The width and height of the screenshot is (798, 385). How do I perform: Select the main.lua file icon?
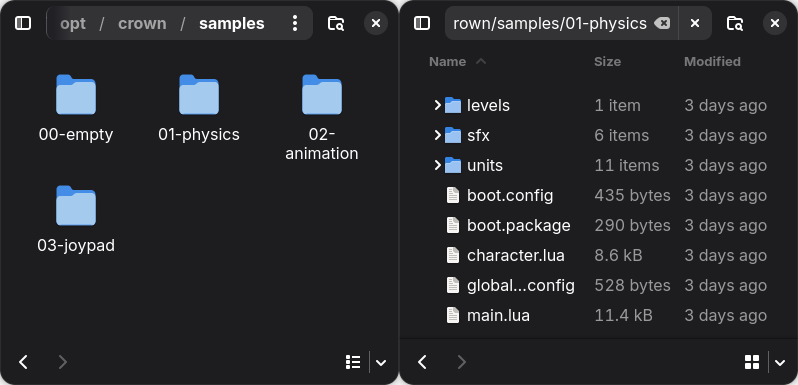[452, 316]
